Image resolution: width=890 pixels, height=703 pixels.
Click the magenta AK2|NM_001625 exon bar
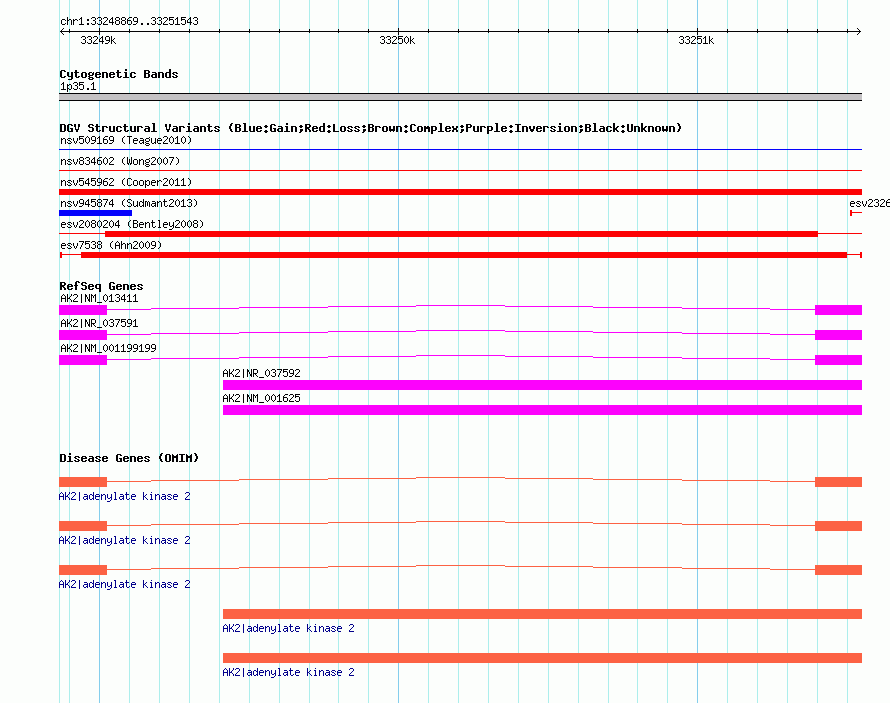(543, 410)
